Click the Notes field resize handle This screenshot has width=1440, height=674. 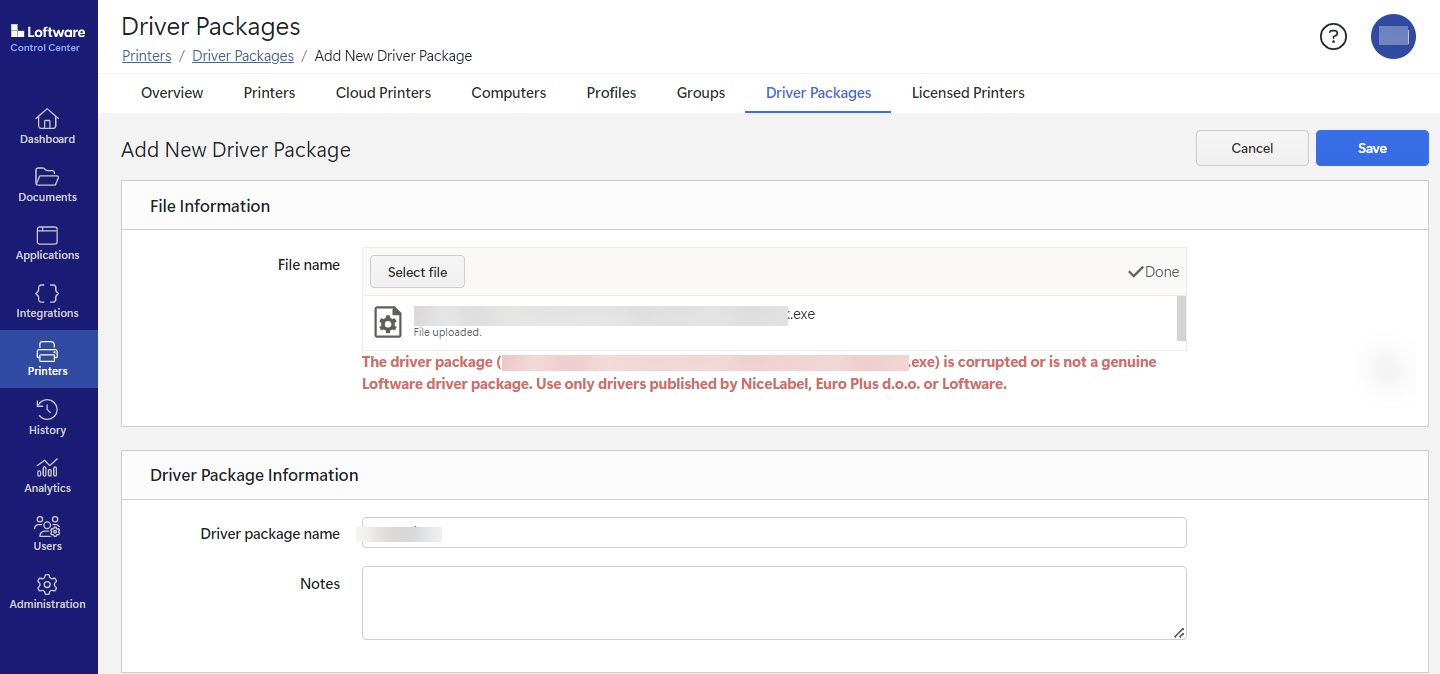pos(1179,632)
